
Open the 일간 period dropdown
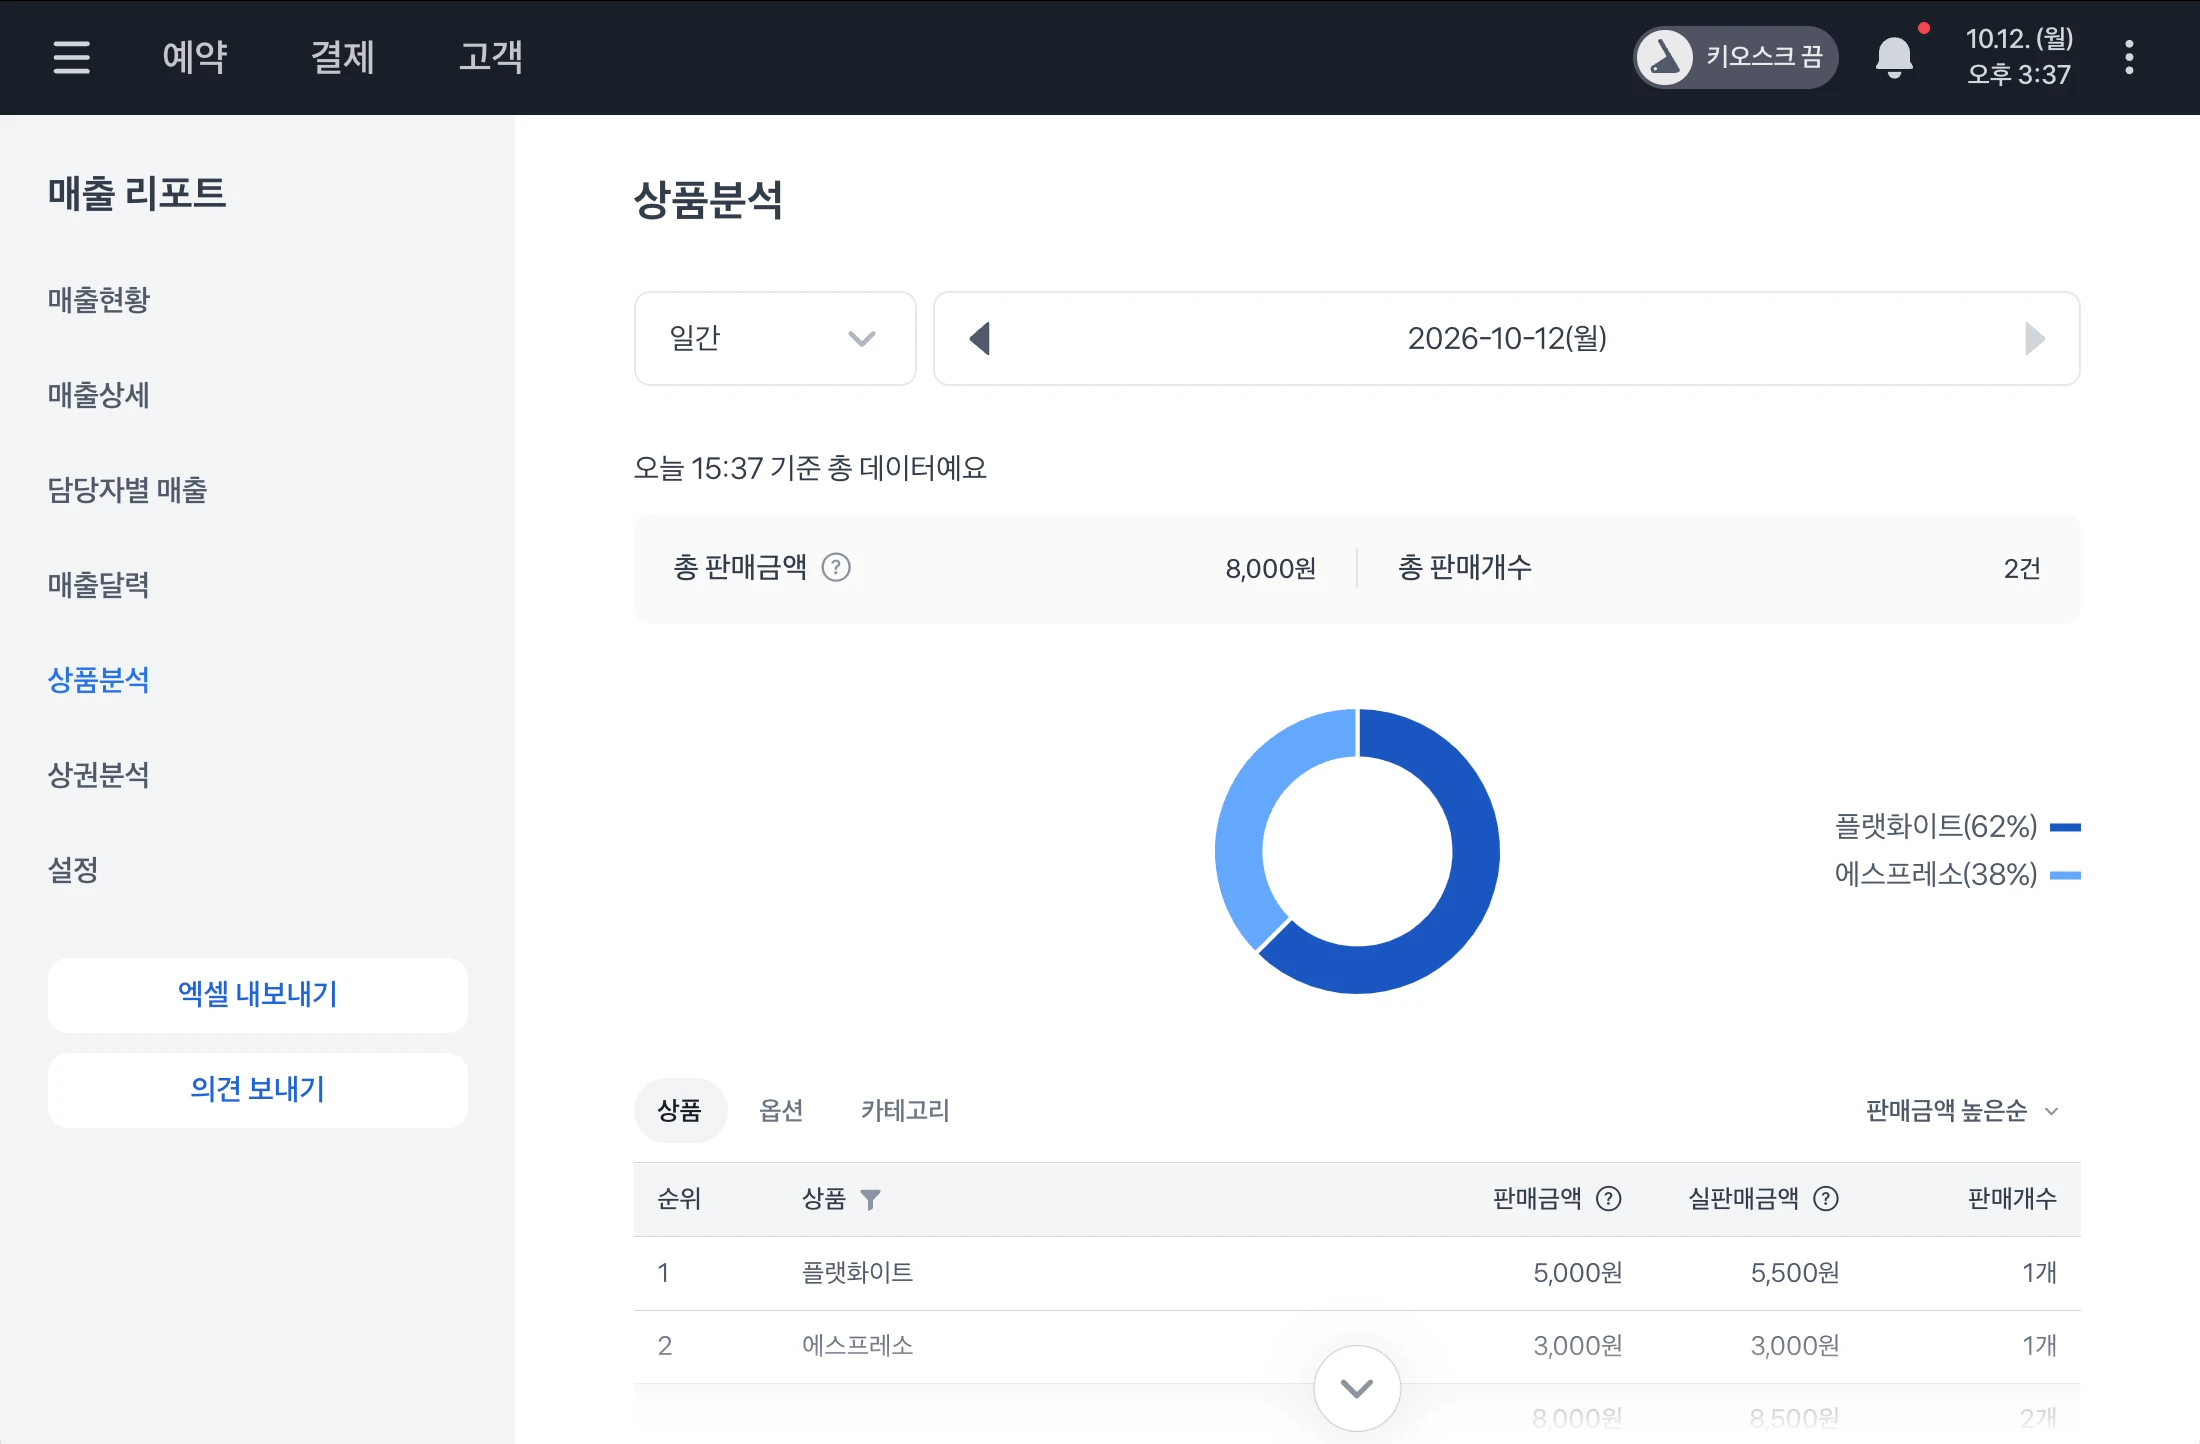click(x=775, y=338)
